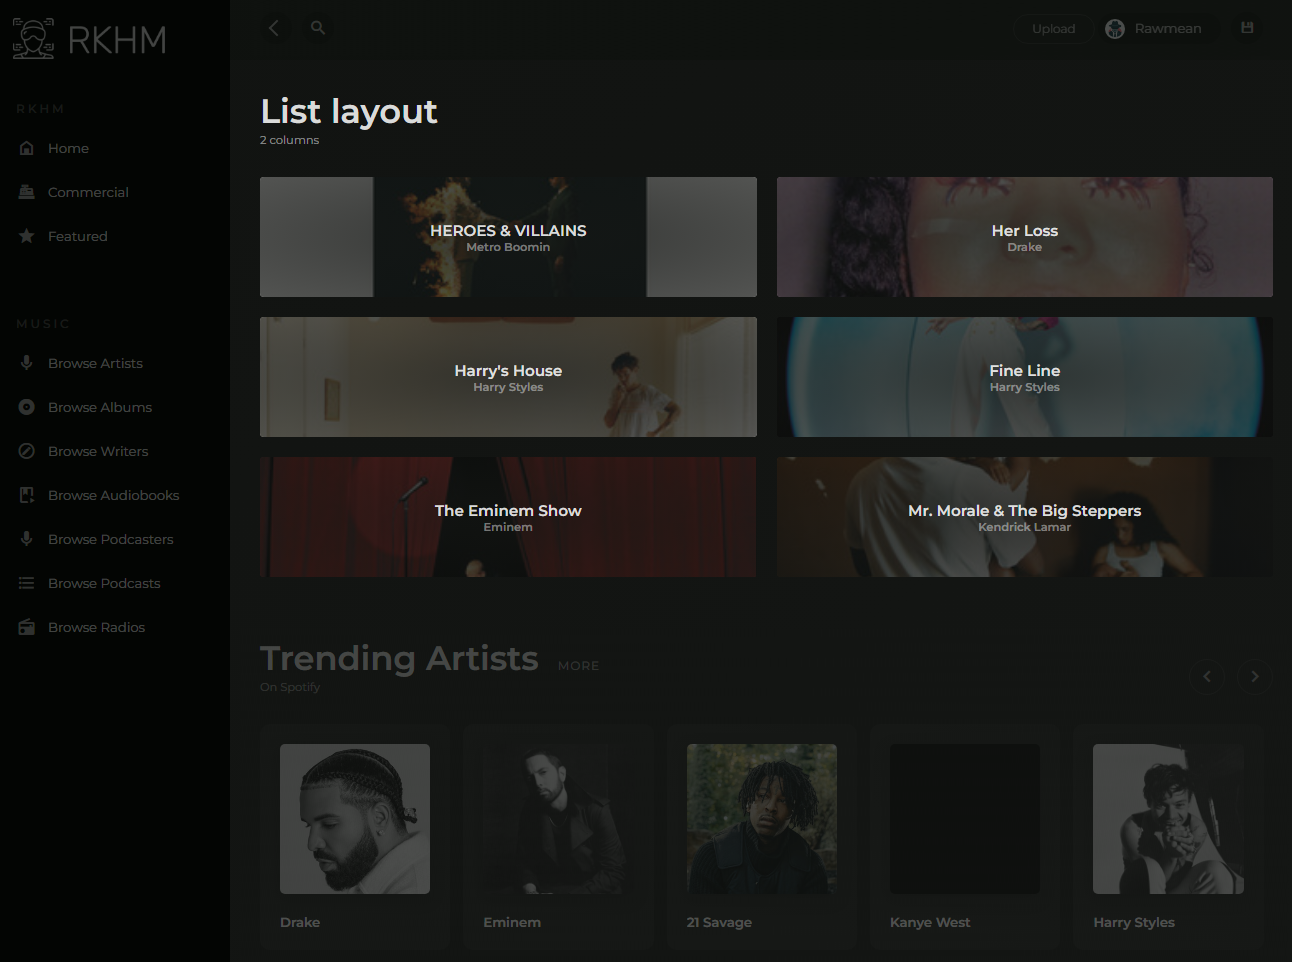The image size is (1292, 962).
Task: Click the Home house icon
Action: tap(27, 148)
